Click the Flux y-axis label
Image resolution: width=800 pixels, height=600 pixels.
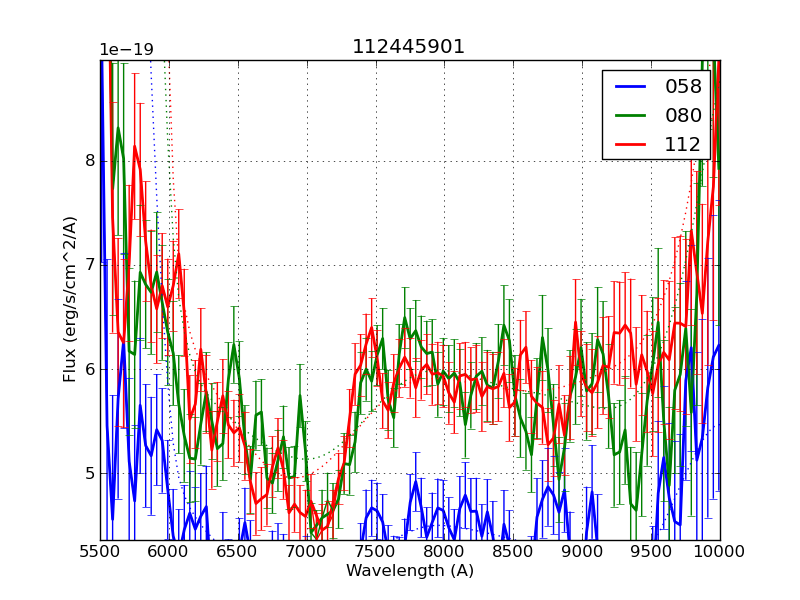tap(70, 299)
